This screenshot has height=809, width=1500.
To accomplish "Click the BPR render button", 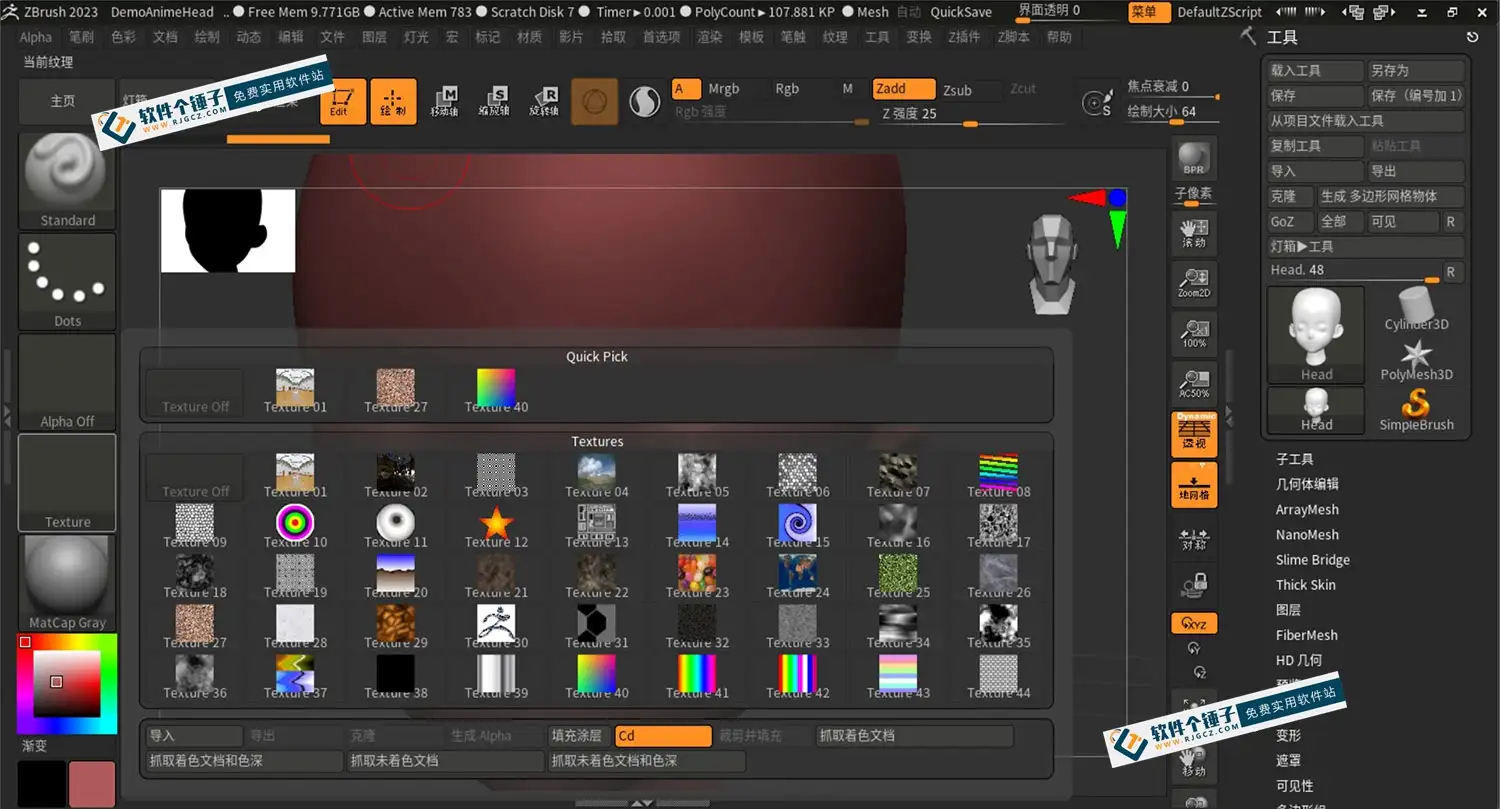I will (x=1194, y=157).
